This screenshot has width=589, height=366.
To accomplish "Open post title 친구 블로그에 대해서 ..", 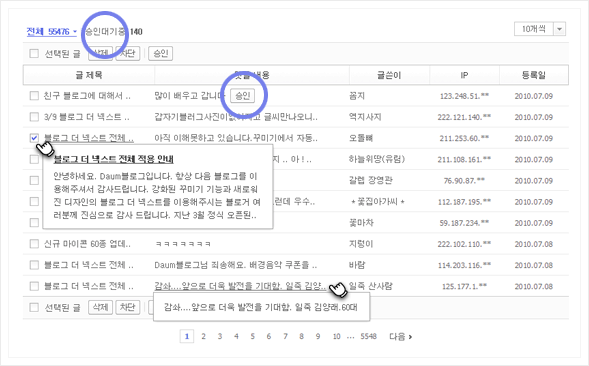I will [x=87, y=96].
